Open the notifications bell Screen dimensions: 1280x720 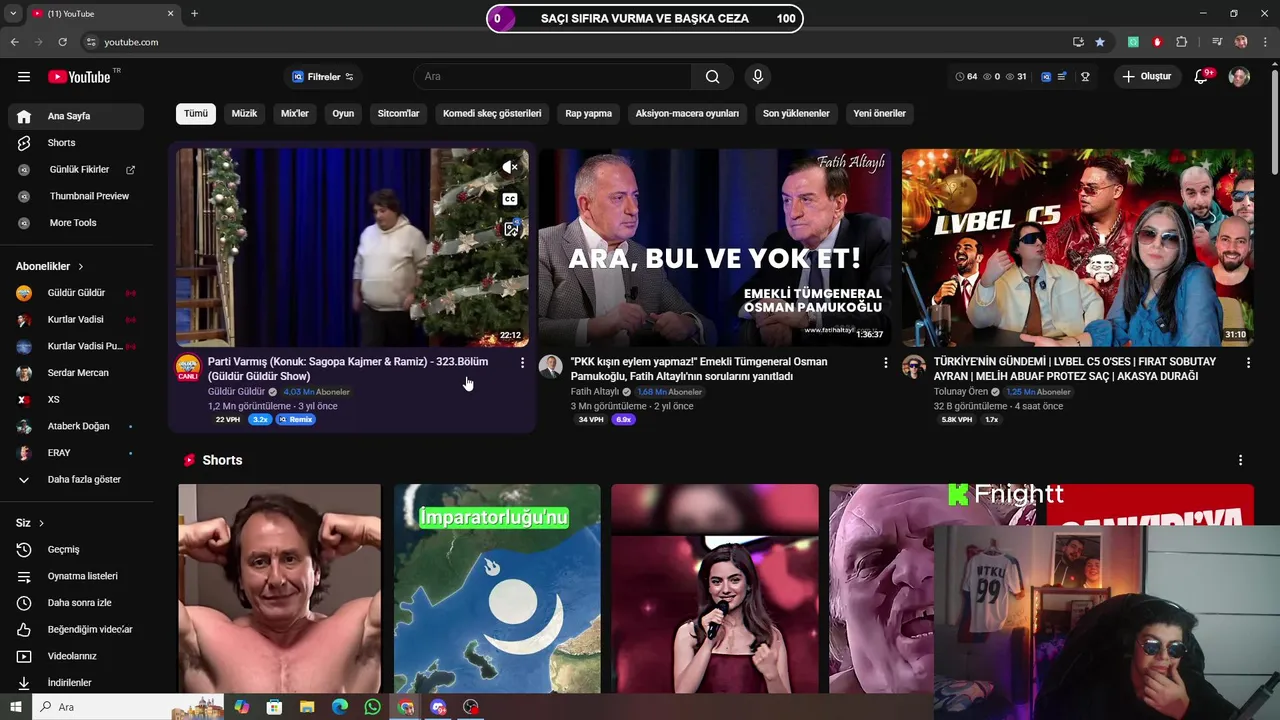(x=1201, y=77)
